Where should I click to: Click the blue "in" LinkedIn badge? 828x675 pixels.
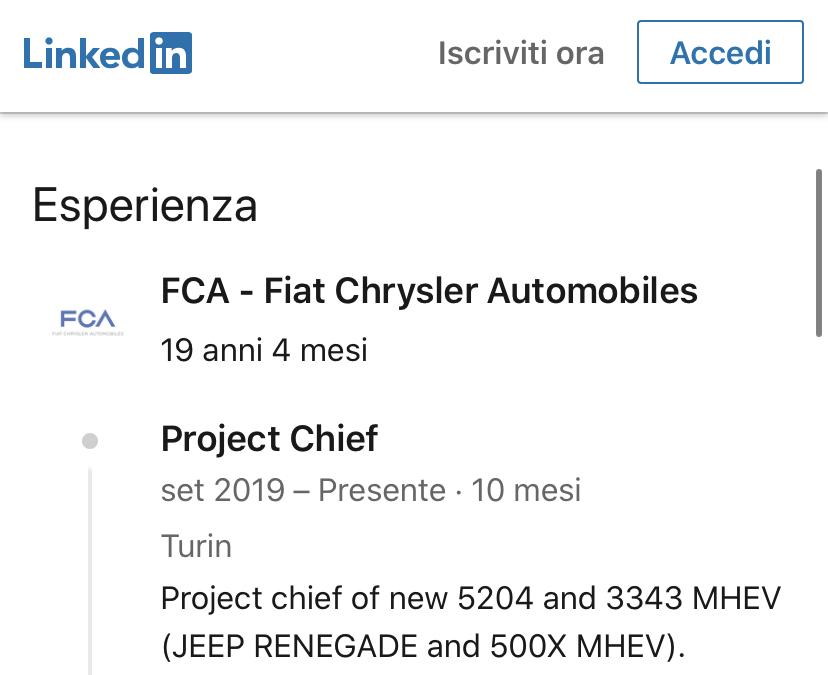point(171,53)
